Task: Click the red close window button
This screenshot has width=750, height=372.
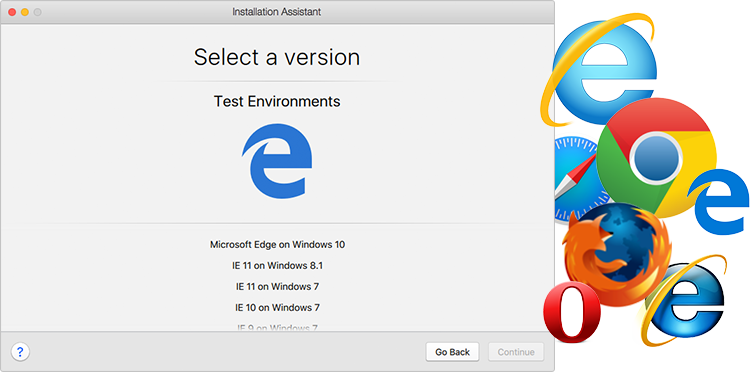Action: [12, 12]
